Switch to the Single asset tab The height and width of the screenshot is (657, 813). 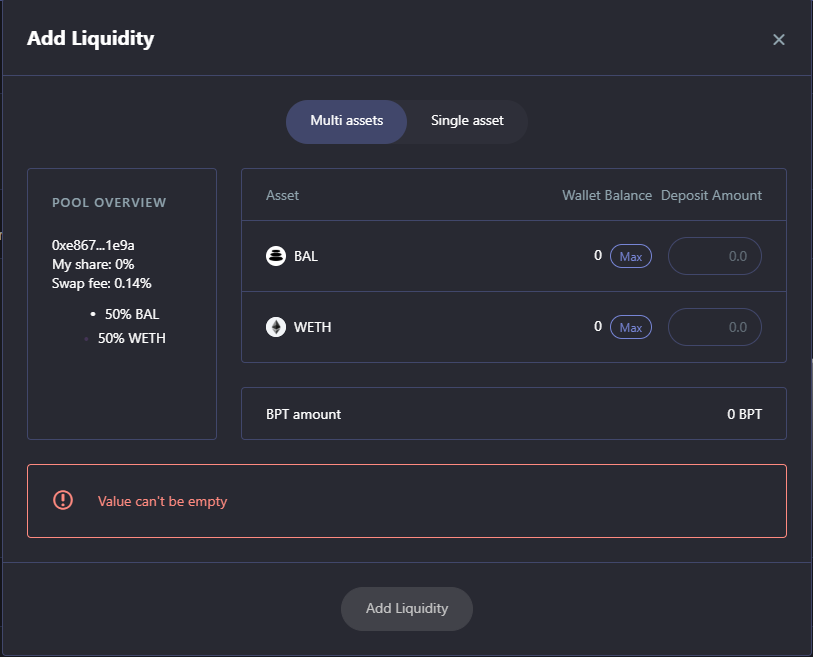[467, 121]
